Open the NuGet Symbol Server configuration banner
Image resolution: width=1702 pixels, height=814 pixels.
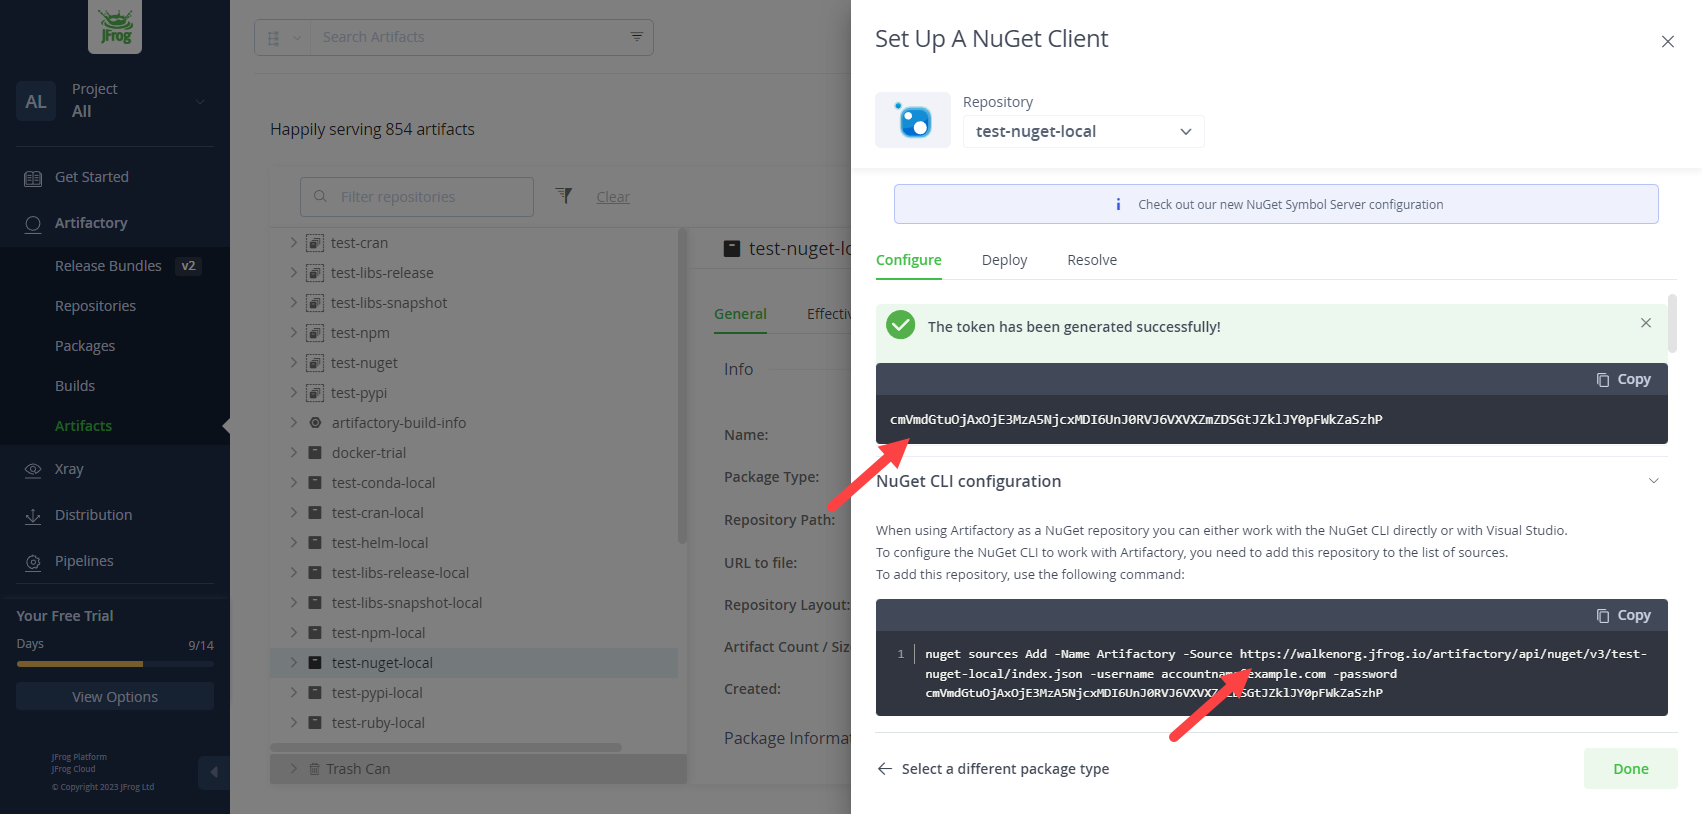pos(1276,204)
